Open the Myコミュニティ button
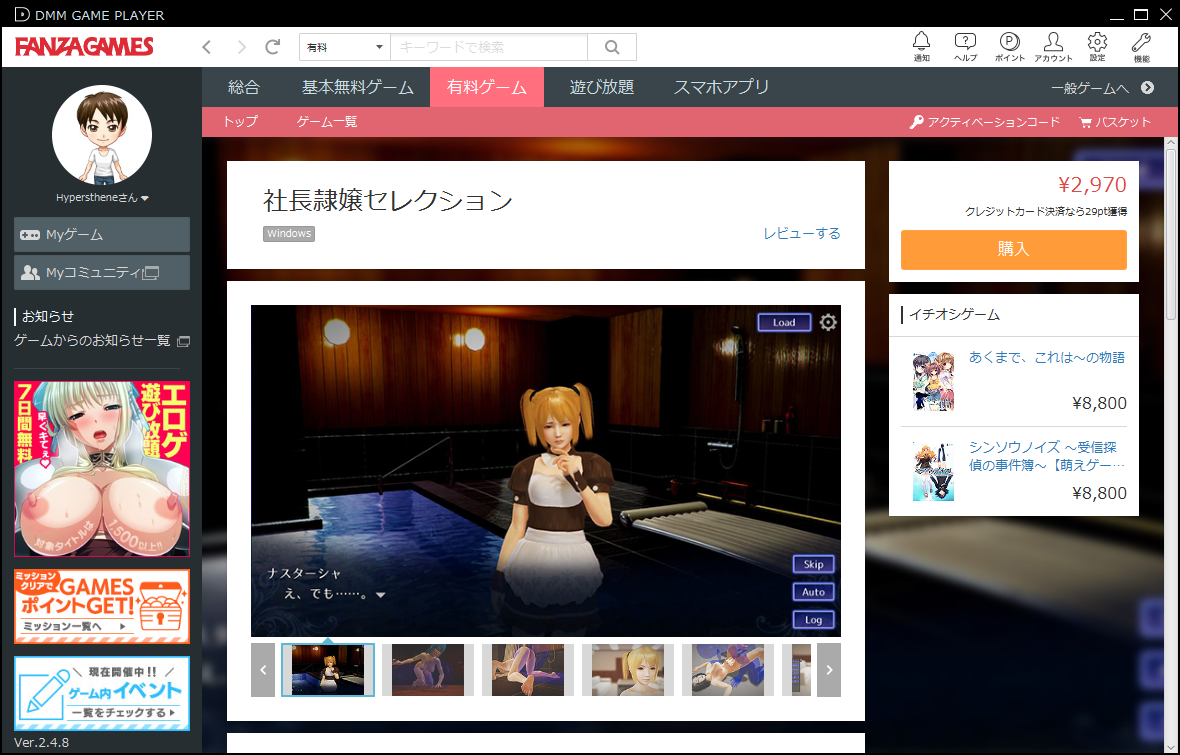Screen dimensions: 1180x755 (102, 272)
